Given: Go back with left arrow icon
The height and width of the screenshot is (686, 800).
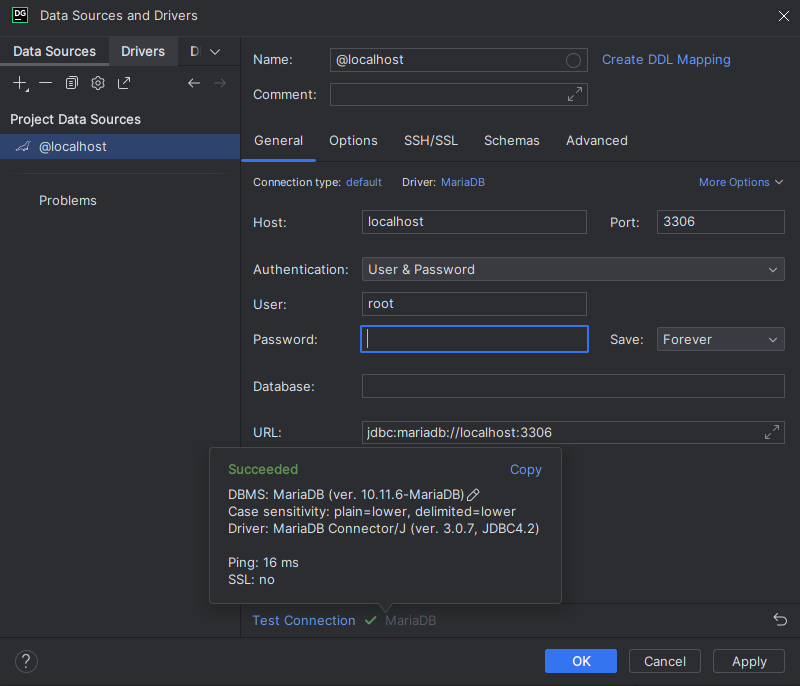Looking at the screenshot, I should click(194, 83).
